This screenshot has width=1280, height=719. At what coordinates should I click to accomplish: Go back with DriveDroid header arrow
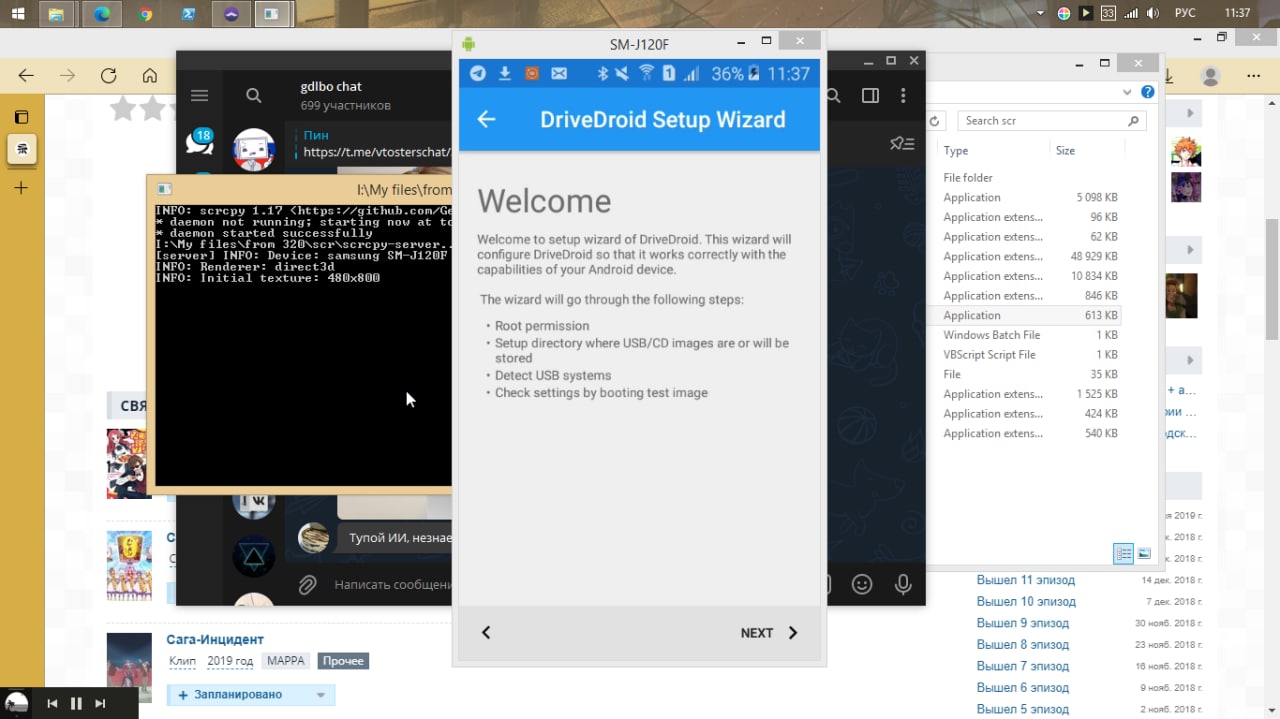pos(486,120)
